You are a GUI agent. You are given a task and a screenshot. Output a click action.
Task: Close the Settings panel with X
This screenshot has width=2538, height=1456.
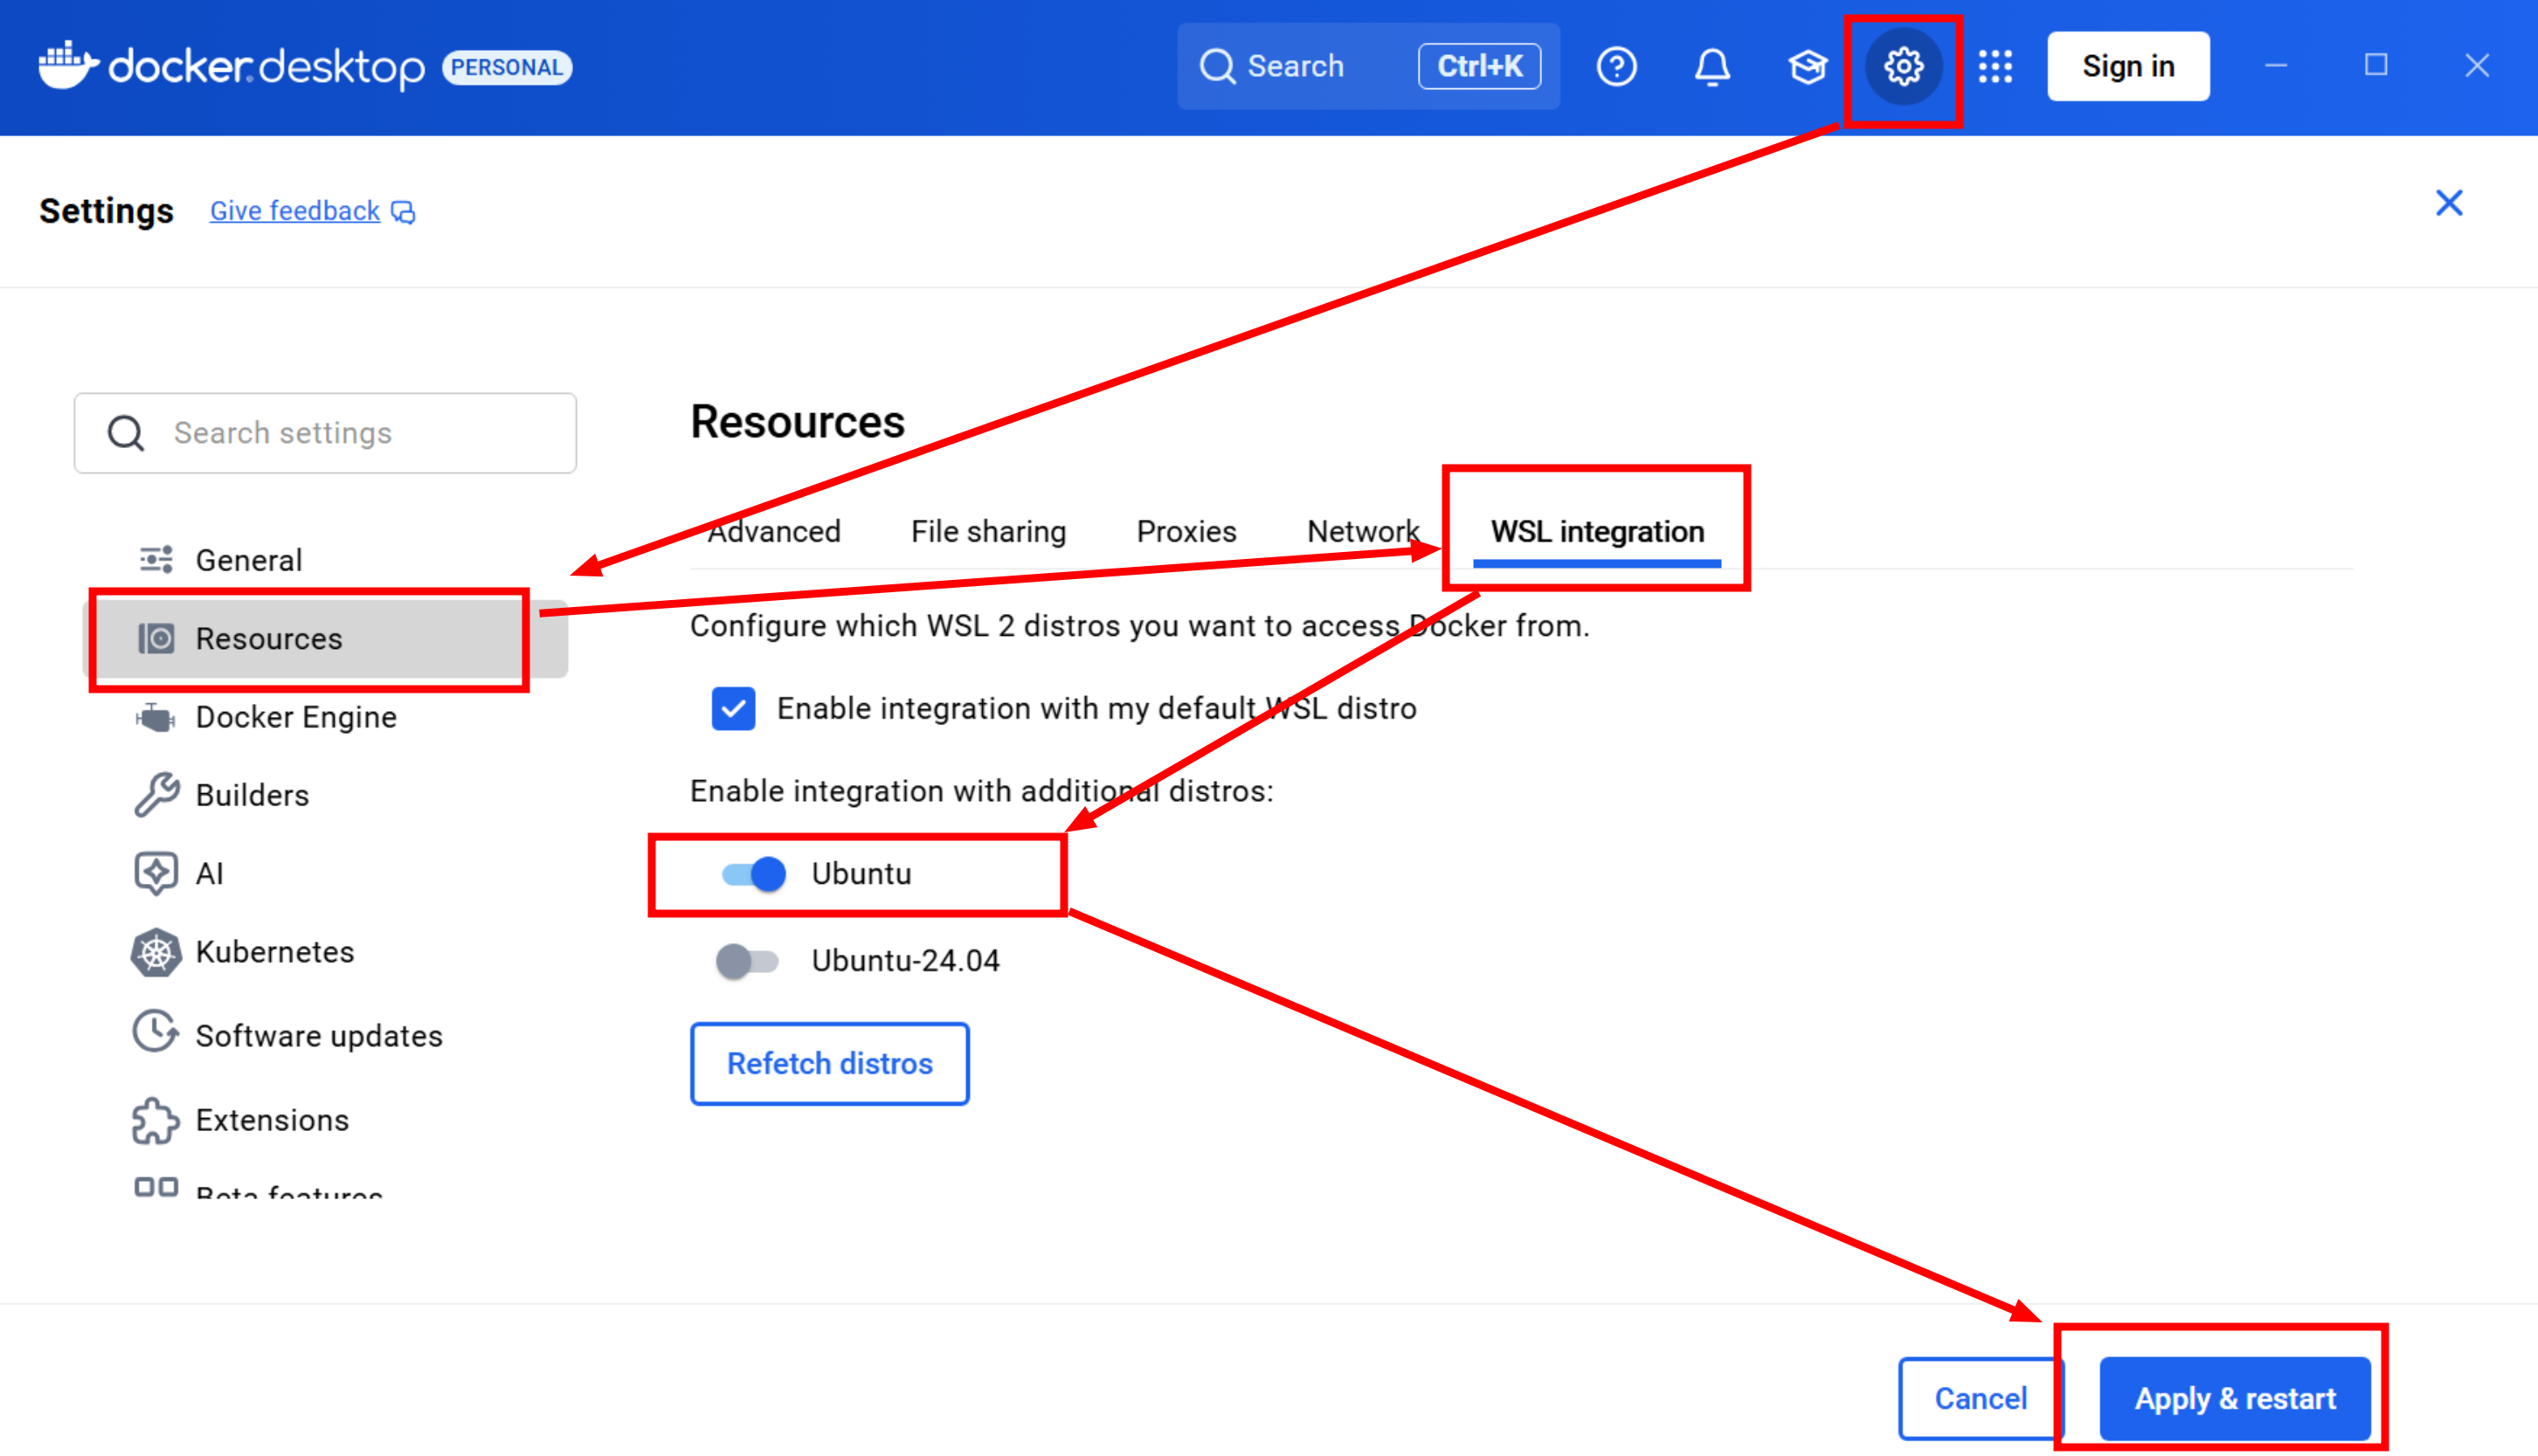(2449, 203)
